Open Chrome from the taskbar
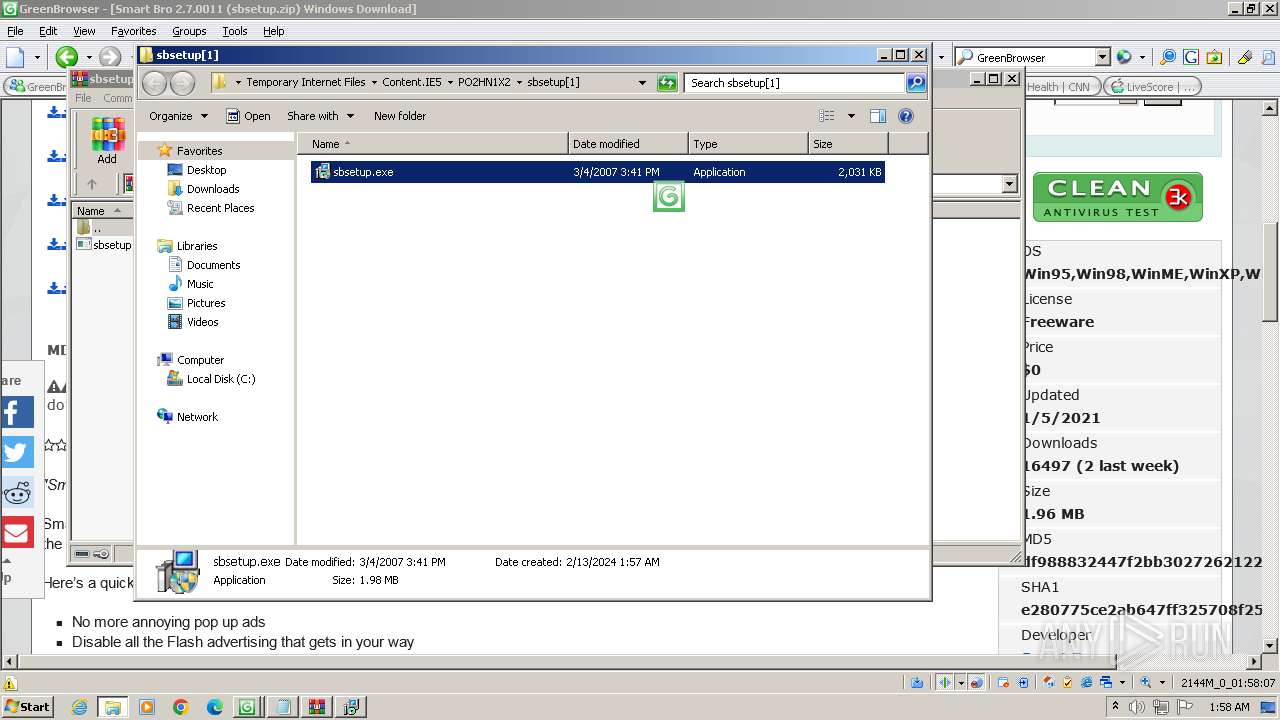This screenshot has height=720, width=1280. point(181,707)
